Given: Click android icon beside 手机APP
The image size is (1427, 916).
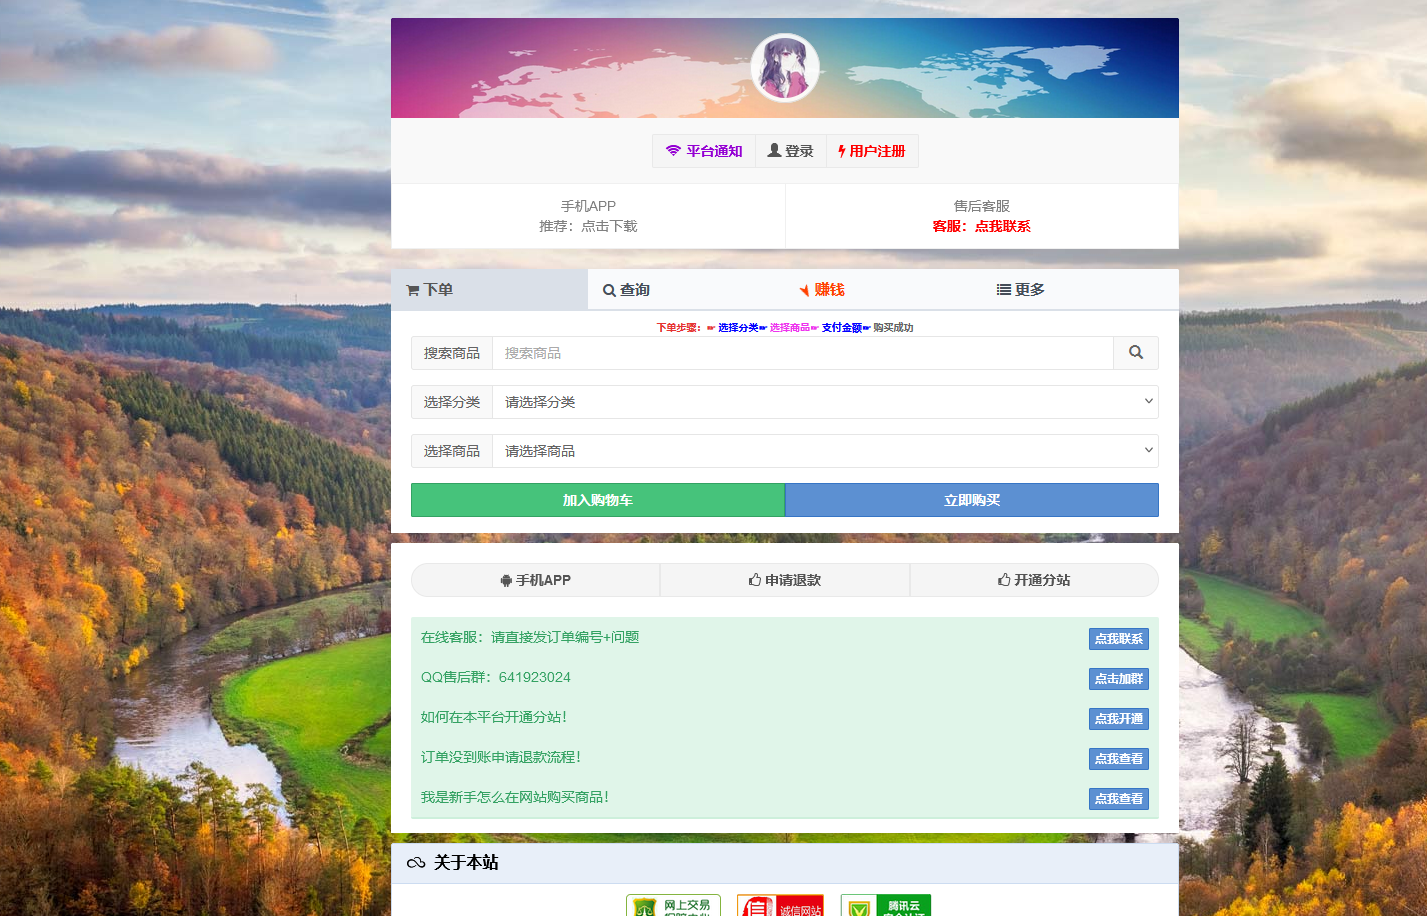Looking at the screenshot, I should pos(506,580).
